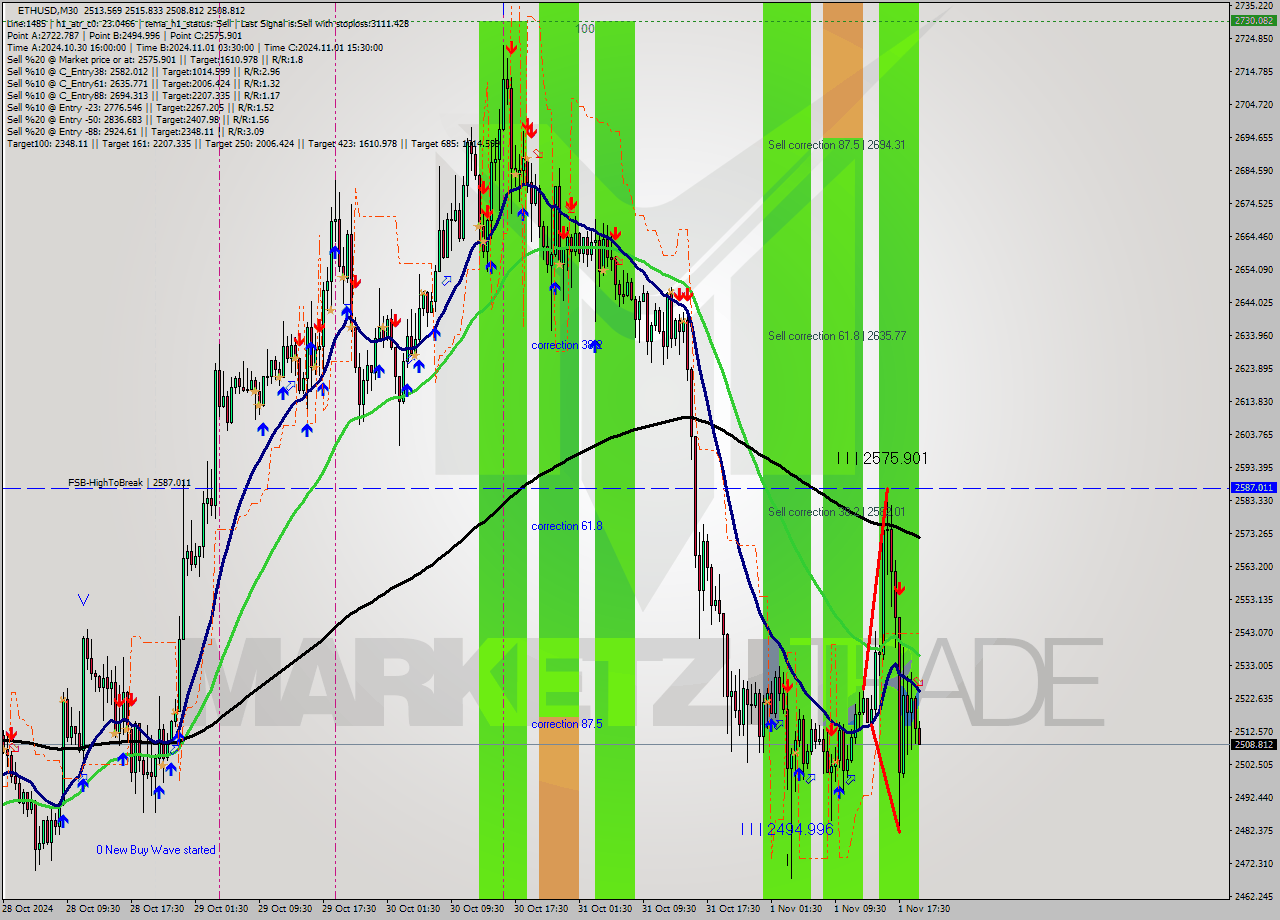1280x920 pixels.
Task: Click the 'Sell %10 @ C_Entry88' line
Action: [143, 95]
